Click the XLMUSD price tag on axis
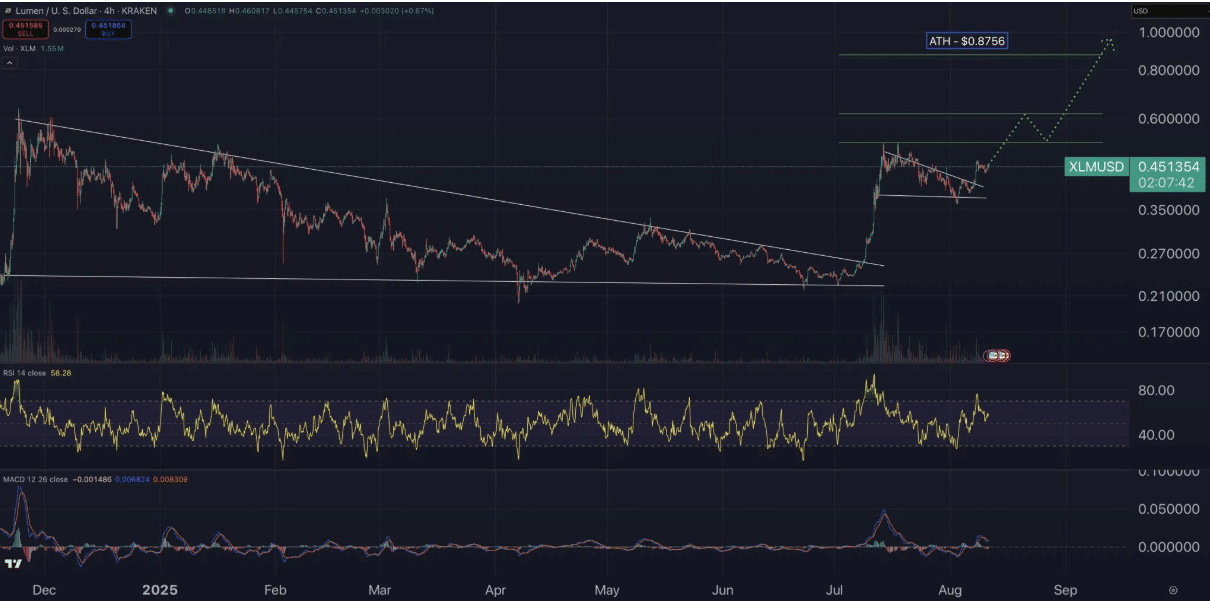Screen dimensions: 1210x601 click(x=1097, y=167)
